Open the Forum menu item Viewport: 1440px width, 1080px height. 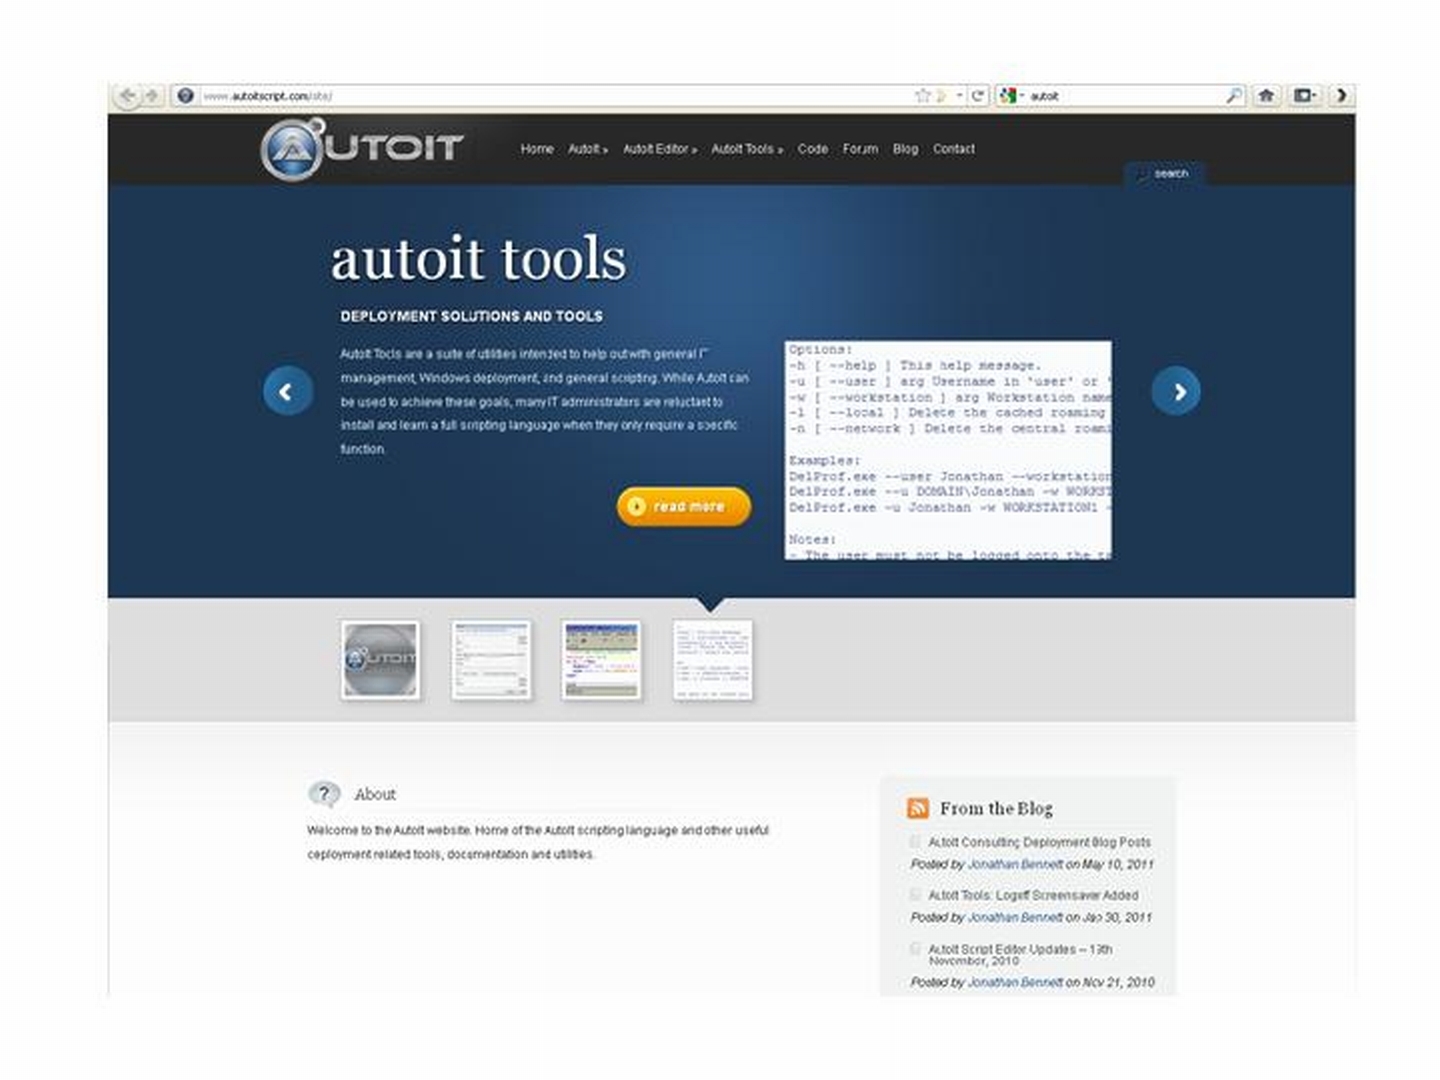click(860, 149)
